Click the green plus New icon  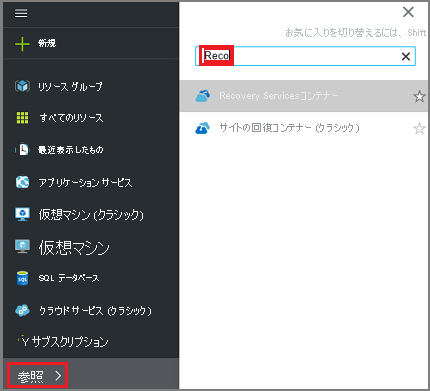[22, 44]
